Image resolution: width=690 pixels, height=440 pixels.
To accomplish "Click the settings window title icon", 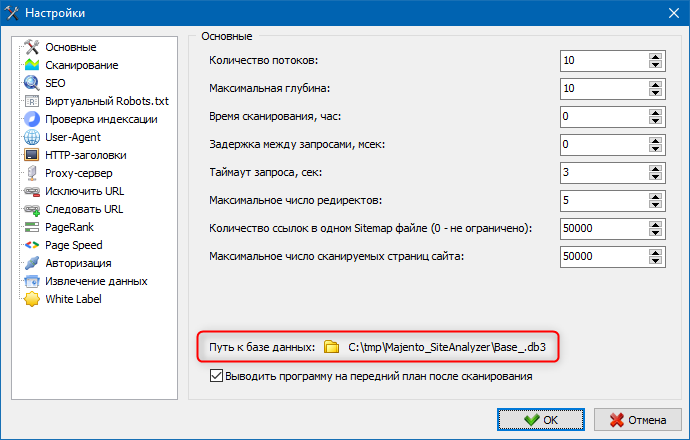I will [11, 13].
